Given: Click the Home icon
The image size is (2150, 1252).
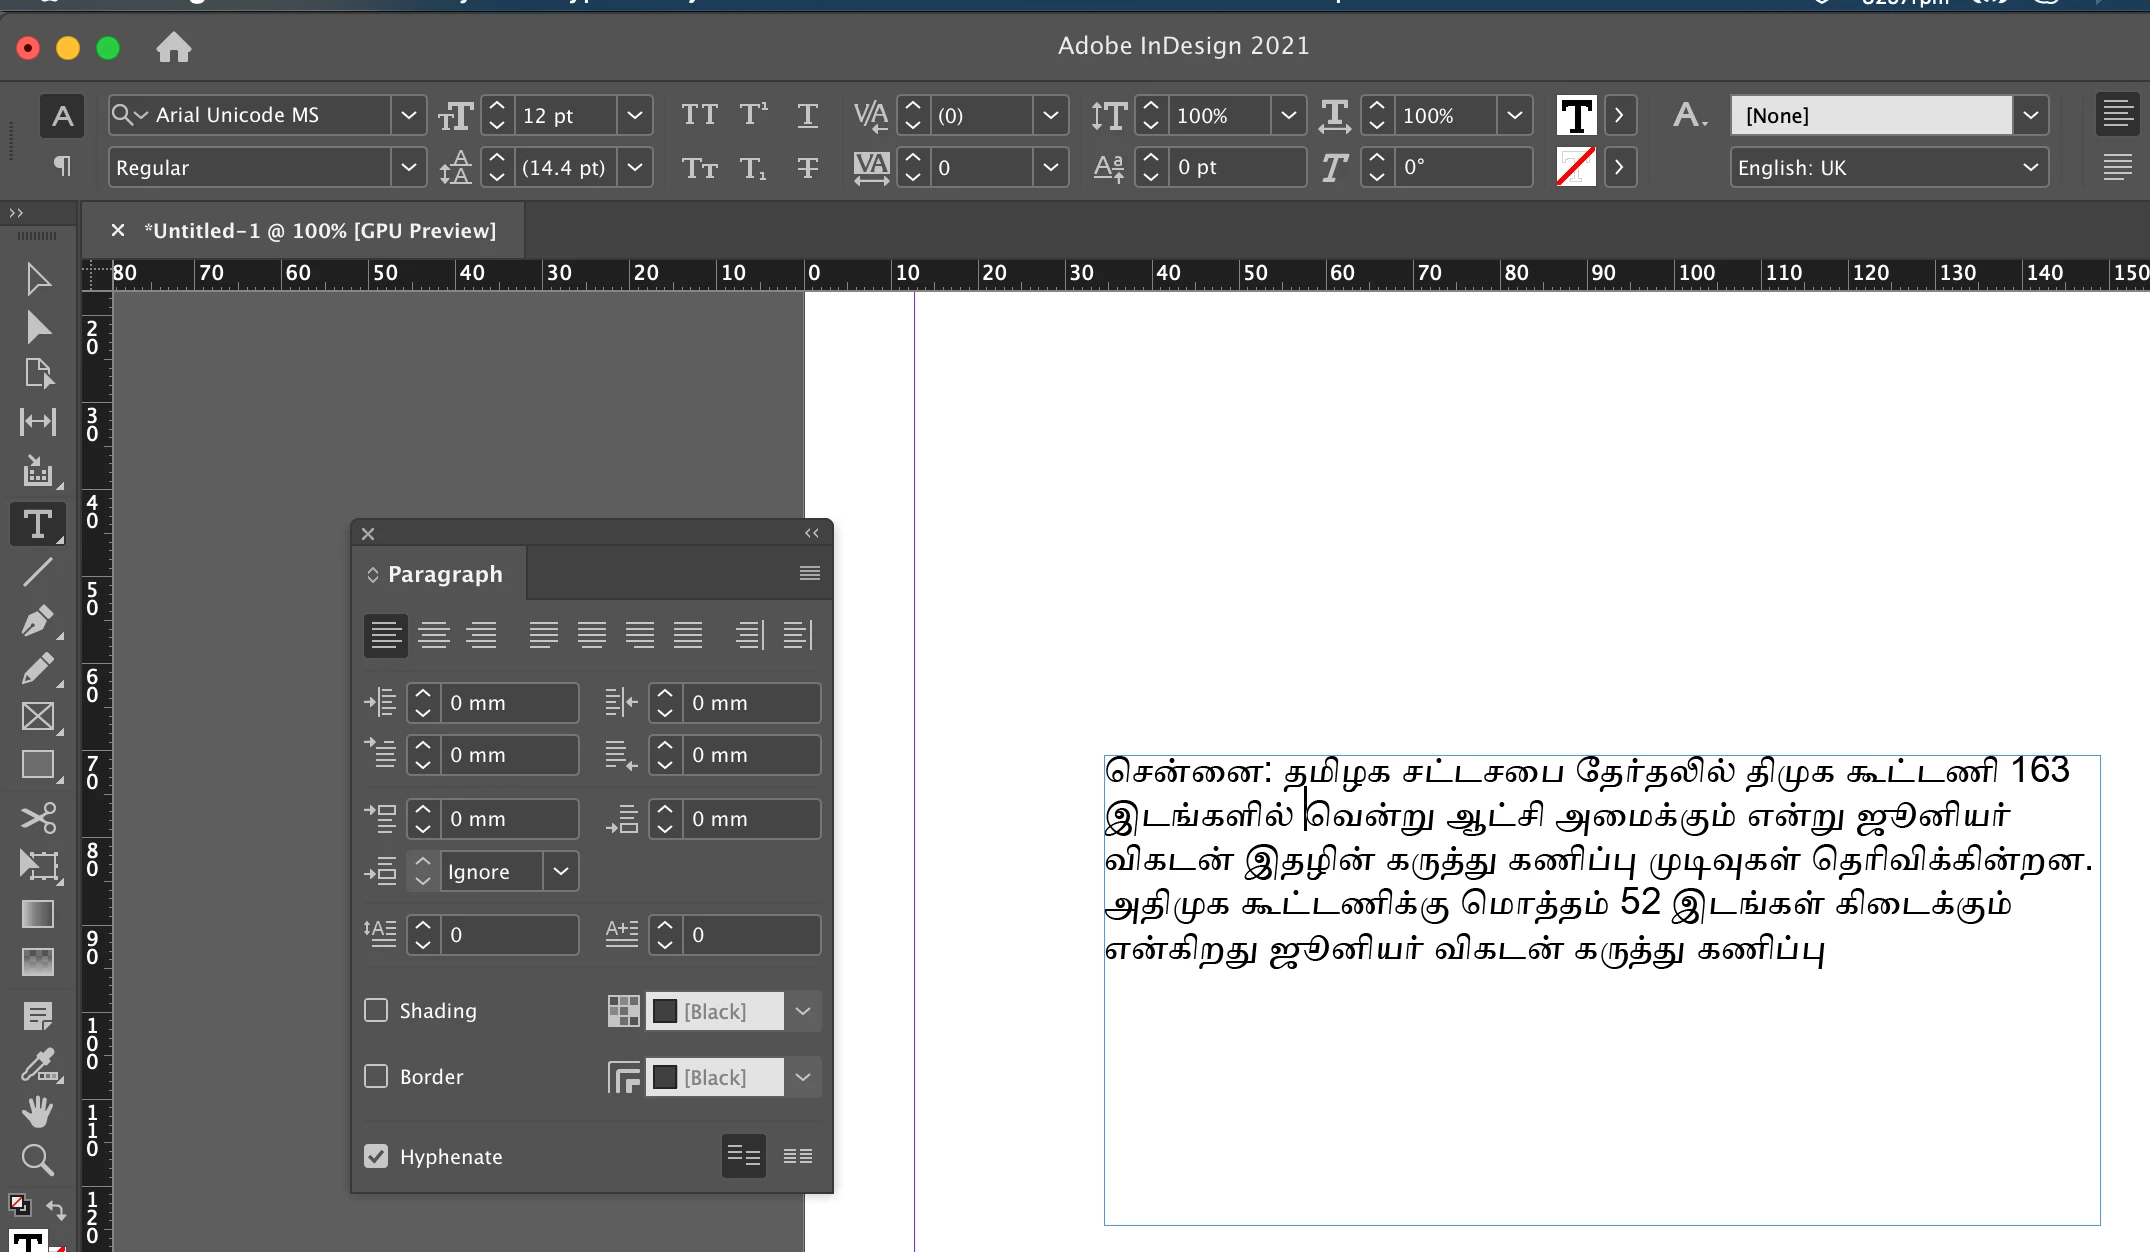Looking at the screenshot, I should 173,47.
